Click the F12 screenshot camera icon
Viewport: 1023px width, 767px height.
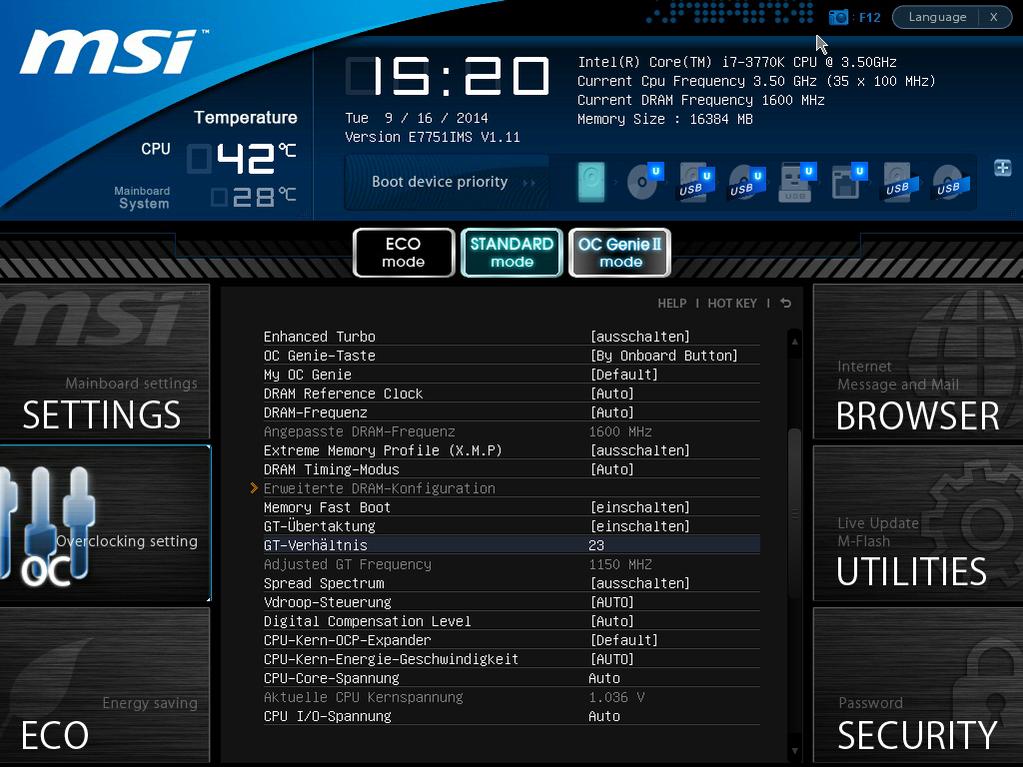click(838, 17)
